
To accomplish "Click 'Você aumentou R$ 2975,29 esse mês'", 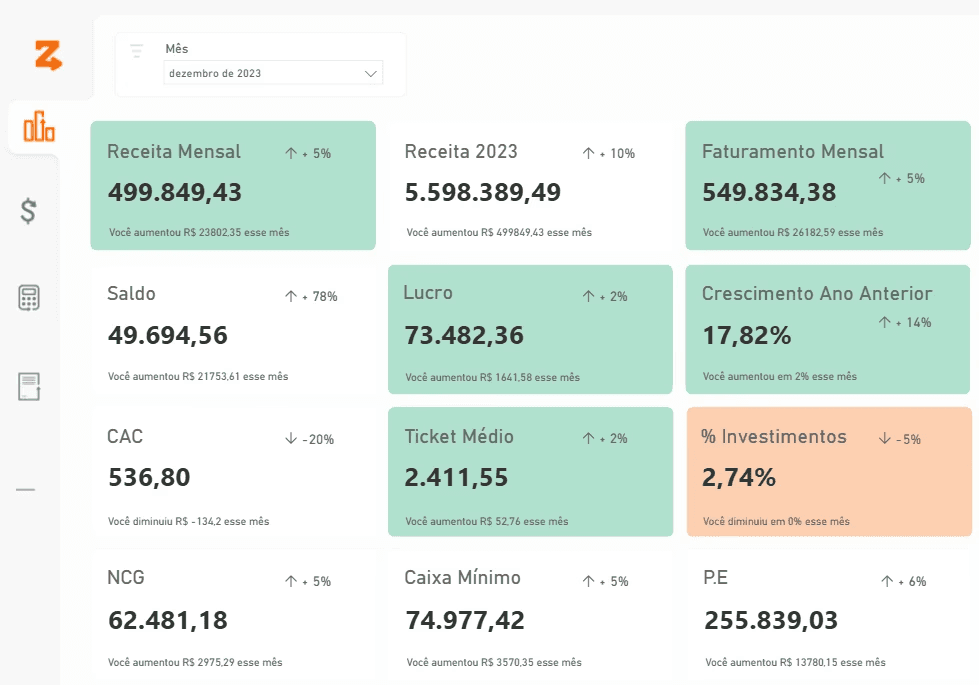I will [195, 663].
